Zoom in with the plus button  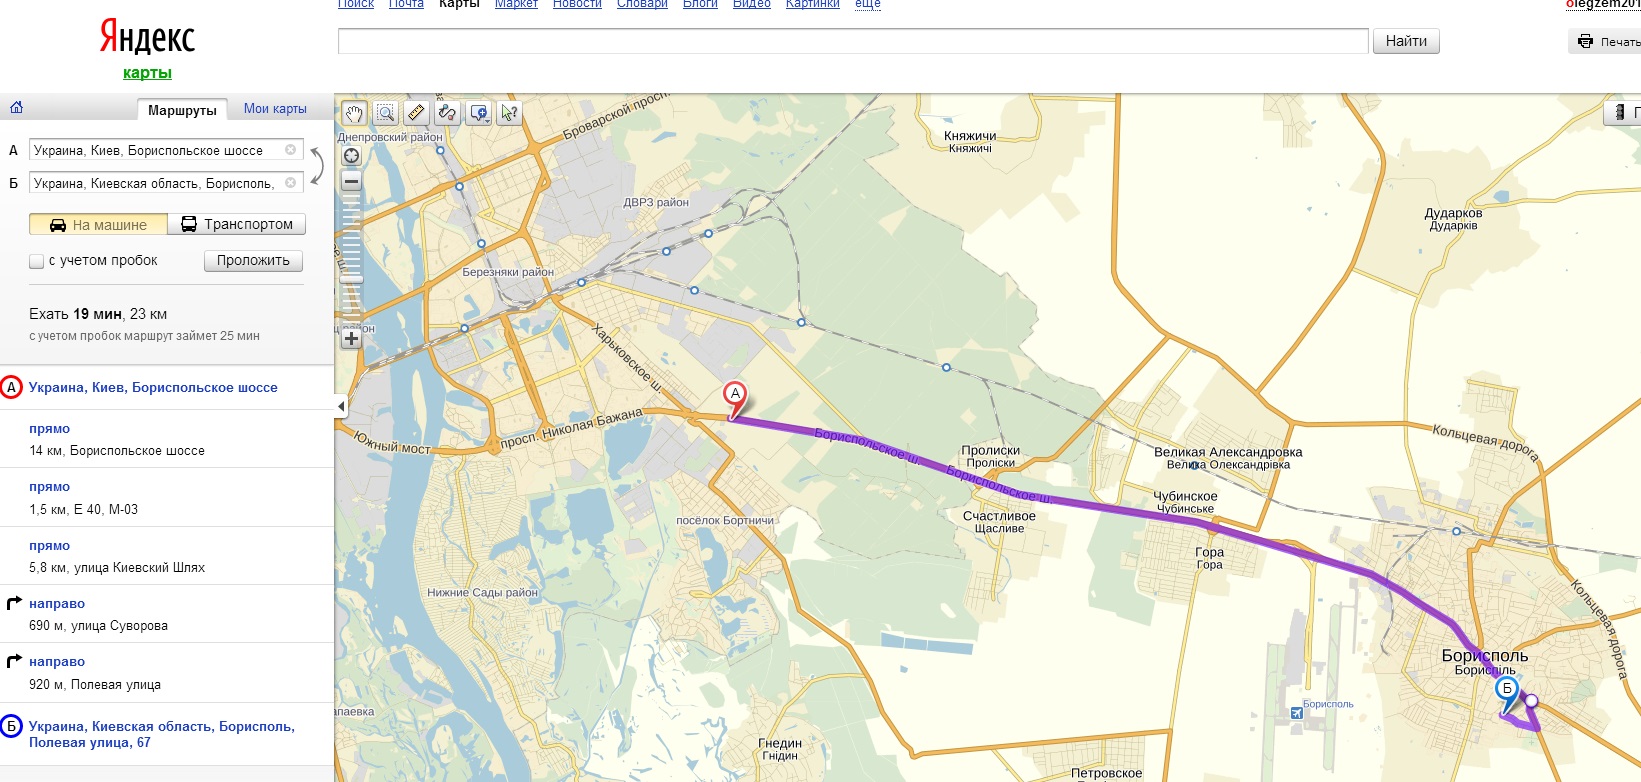[351, 338]
